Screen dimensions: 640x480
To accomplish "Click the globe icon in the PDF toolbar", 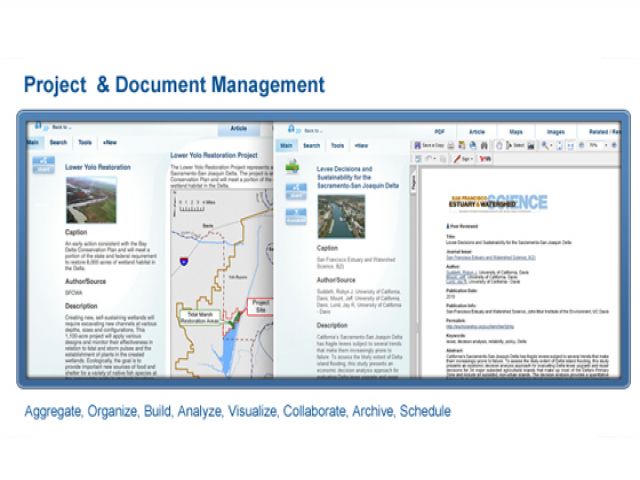I will click(473, 145).
